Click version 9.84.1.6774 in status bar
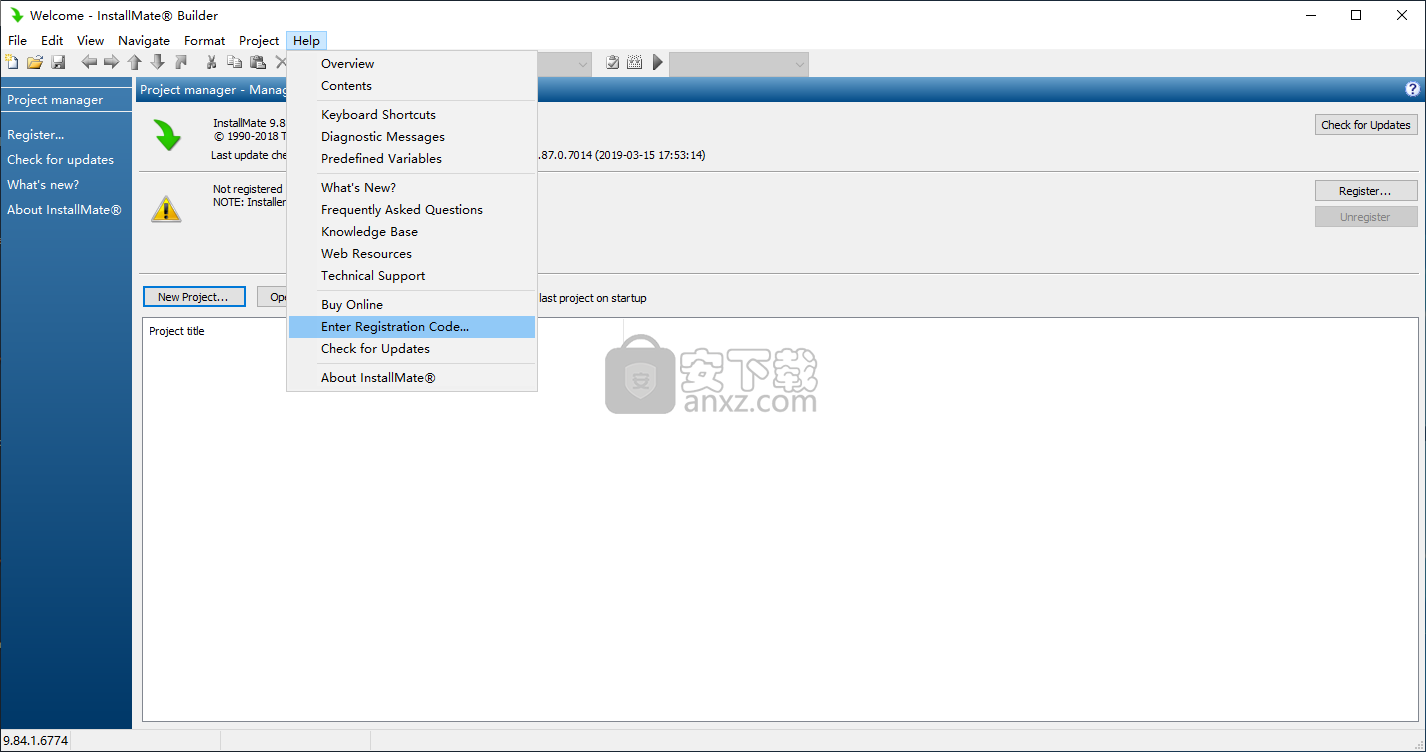 pyautogui.click(x=36, y=741)
